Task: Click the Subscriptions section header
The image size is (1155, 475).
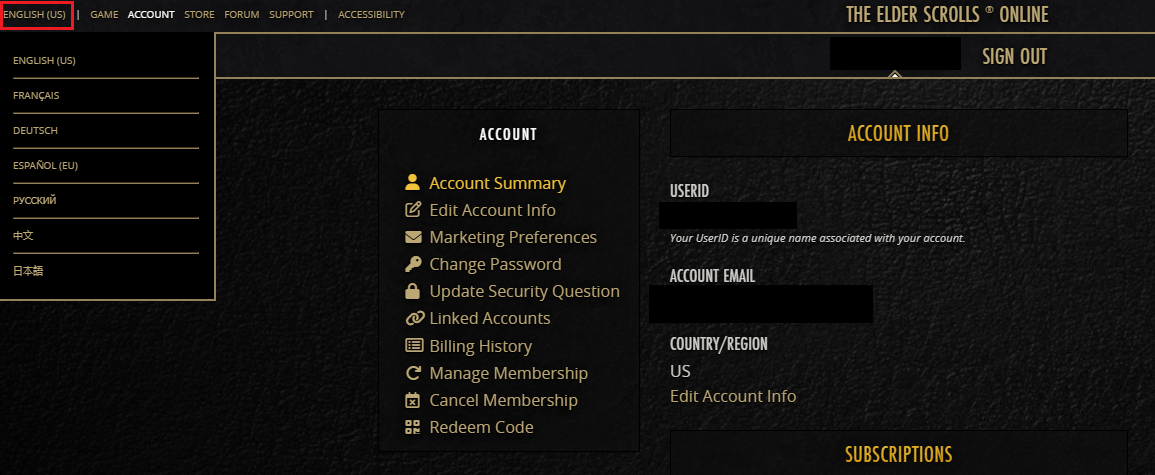Action: pos(898,453)
